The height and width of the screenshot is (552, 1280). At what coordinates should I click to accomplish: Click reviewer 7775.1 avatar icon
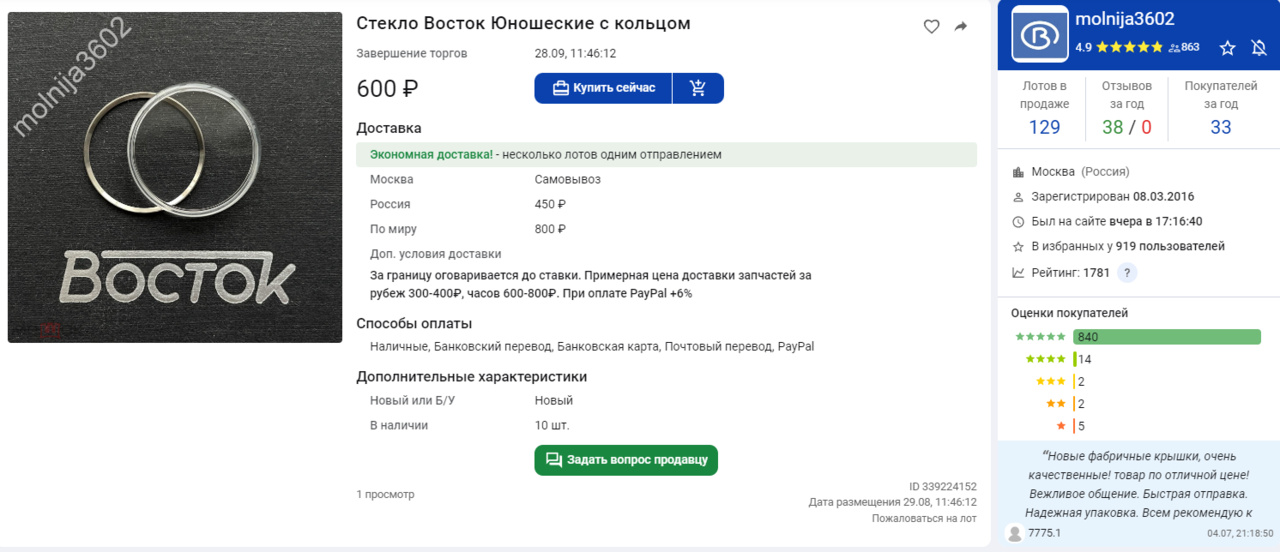point(1014,533)
